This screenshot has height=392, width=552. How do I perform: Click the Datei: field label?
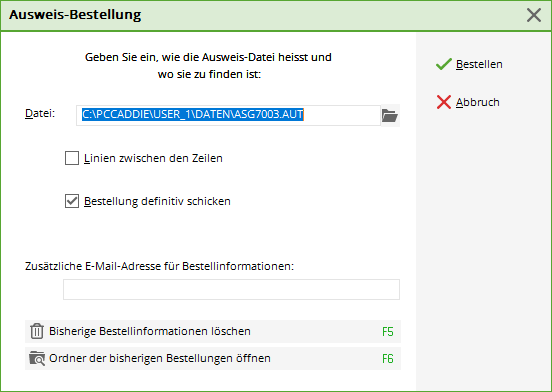40,114
